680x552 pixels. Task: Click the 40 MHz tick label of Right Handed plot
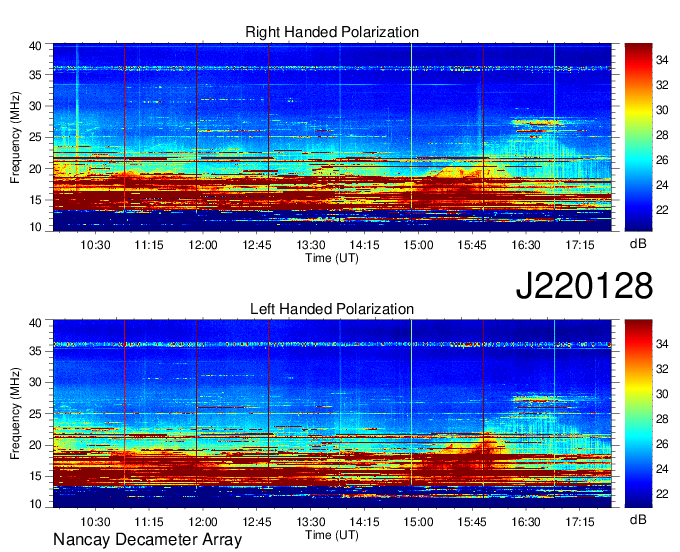coord(35,46)
